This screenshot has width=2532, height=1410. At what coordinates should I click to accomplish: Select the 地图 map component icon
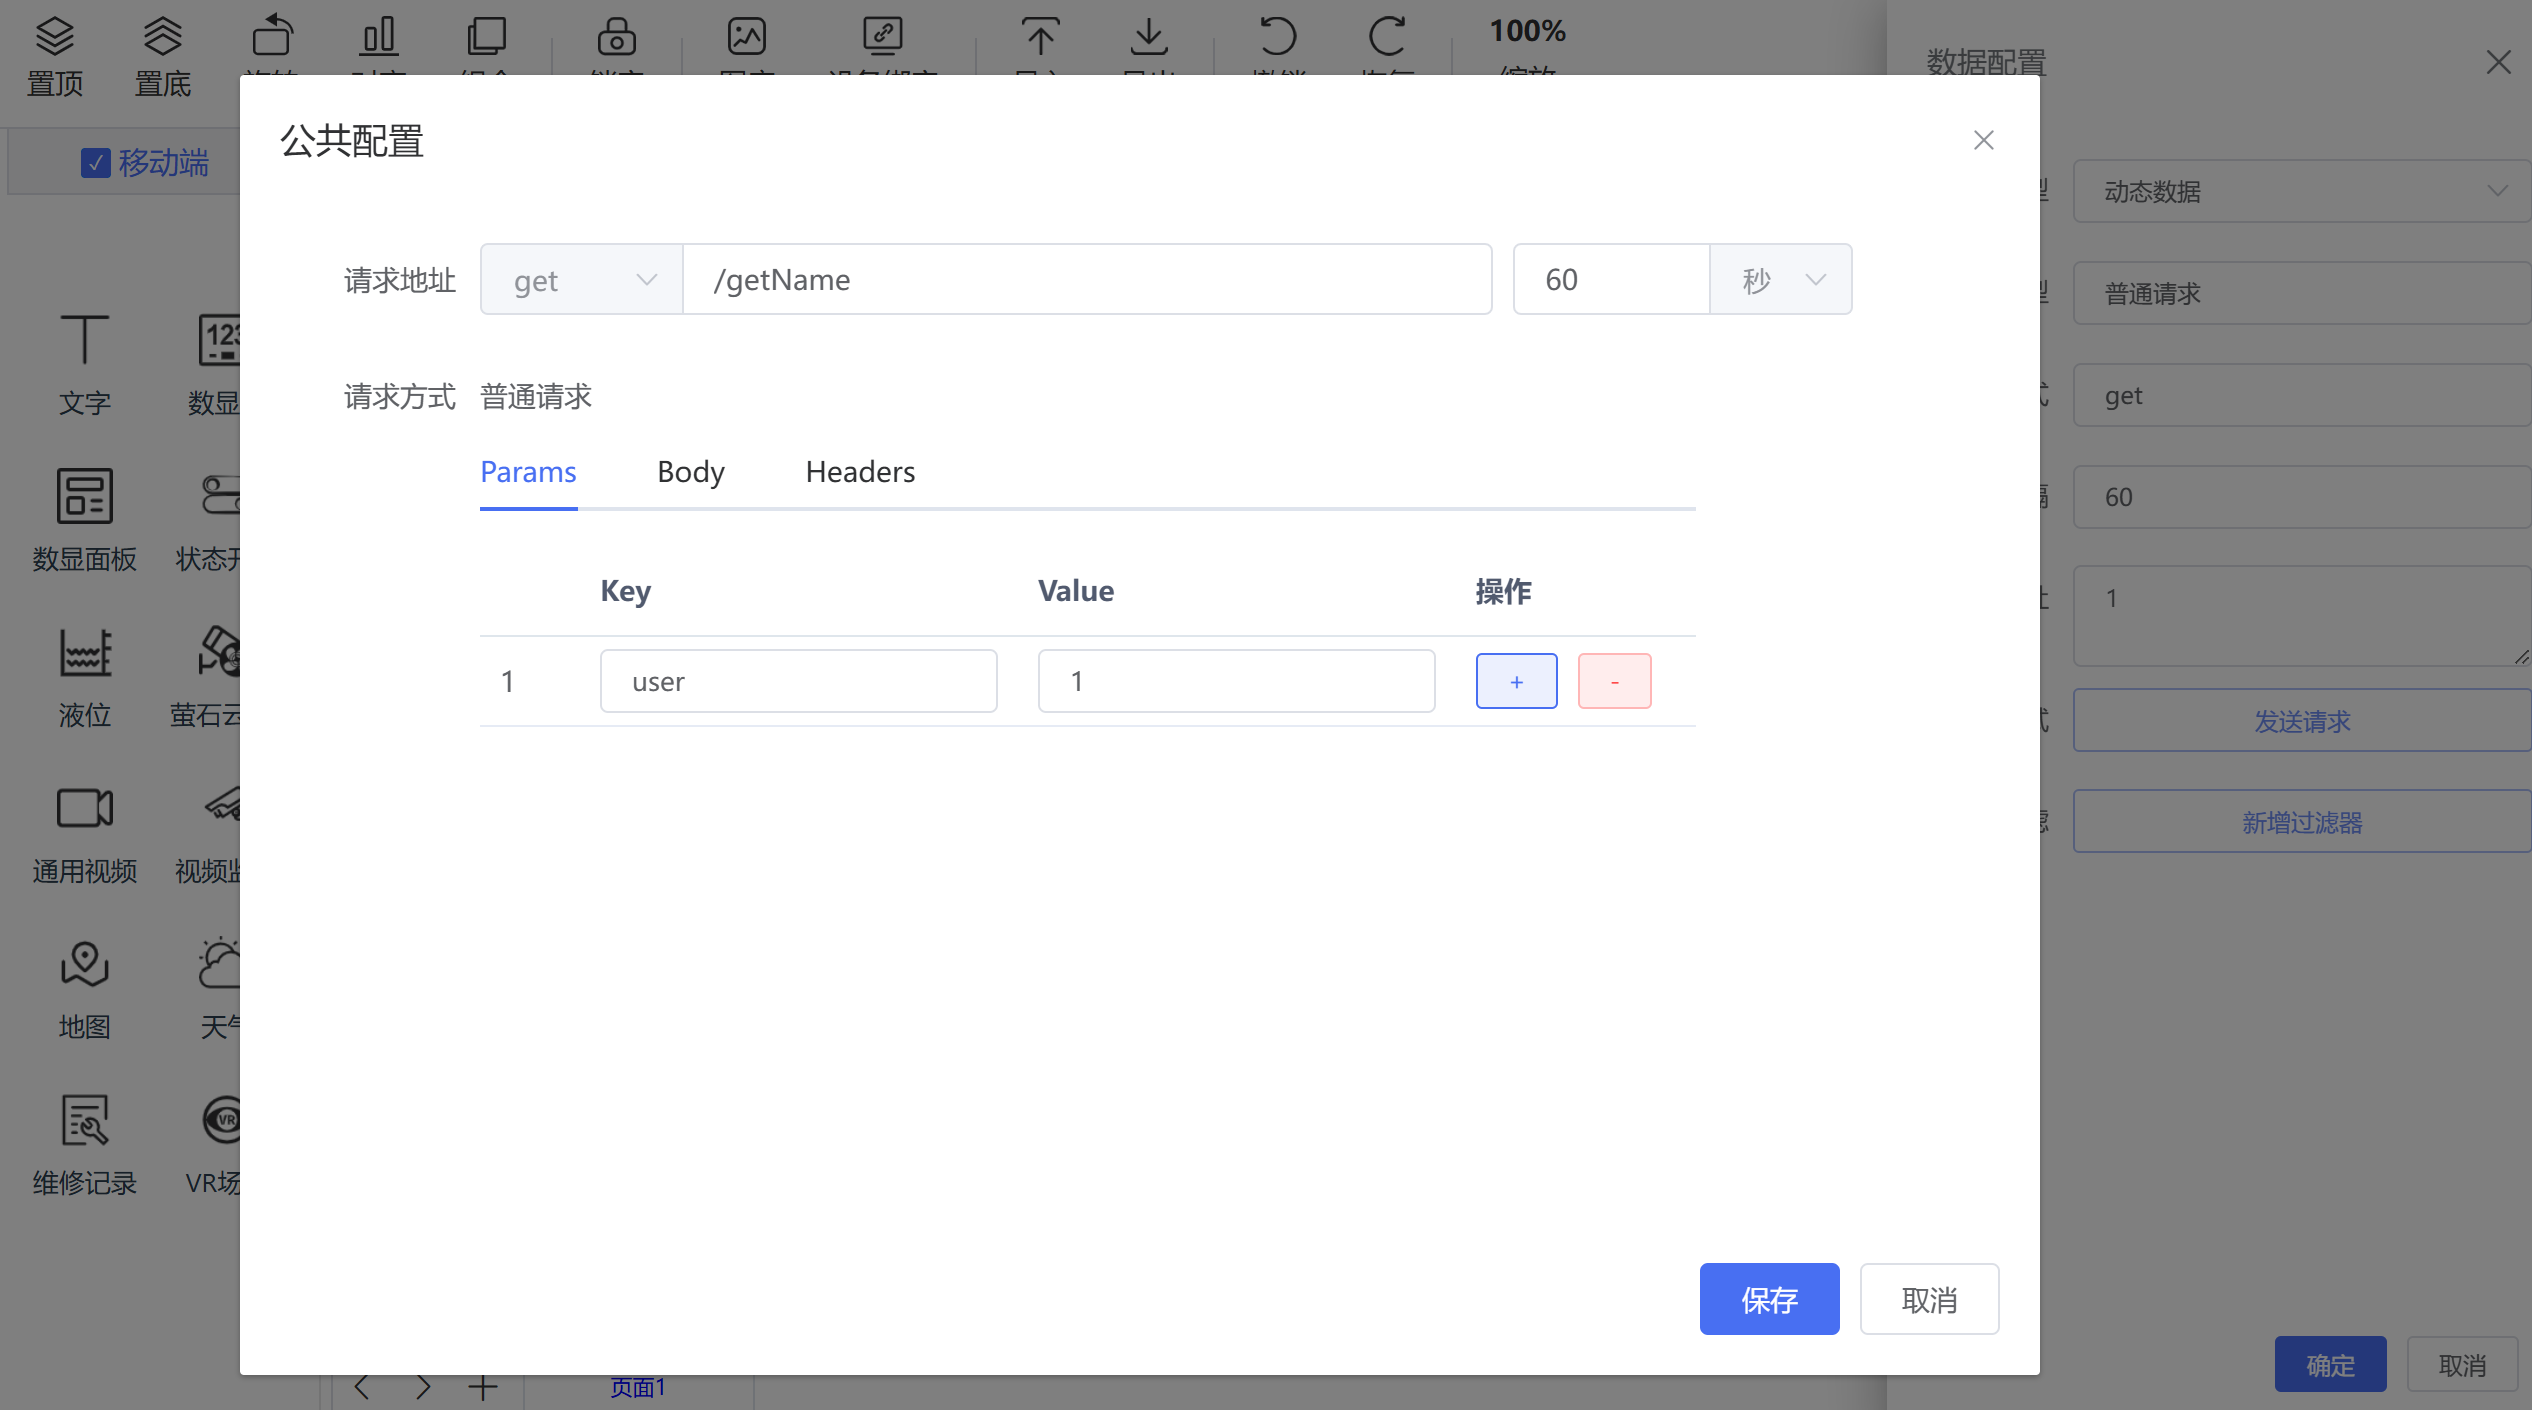click(84, 964)
